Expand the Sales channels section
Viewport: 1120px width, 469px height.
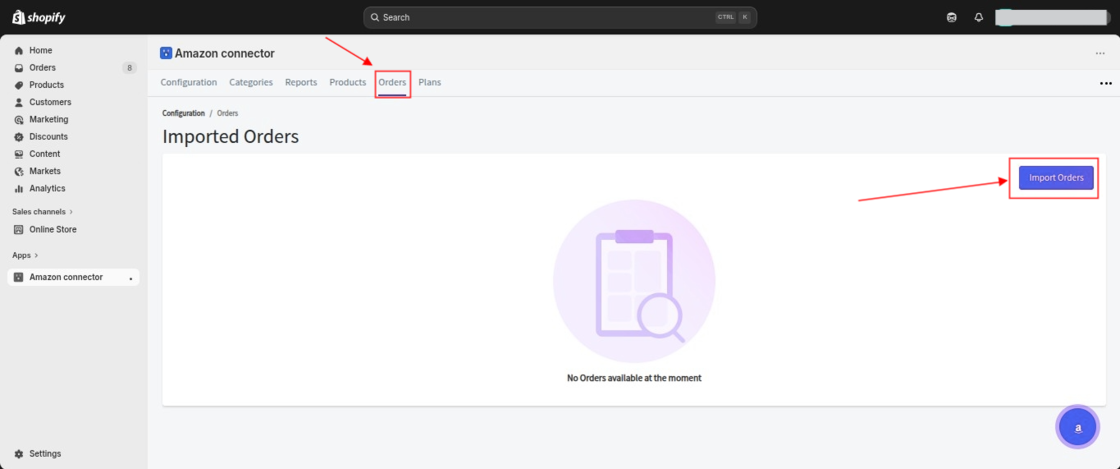click(42, 212)
